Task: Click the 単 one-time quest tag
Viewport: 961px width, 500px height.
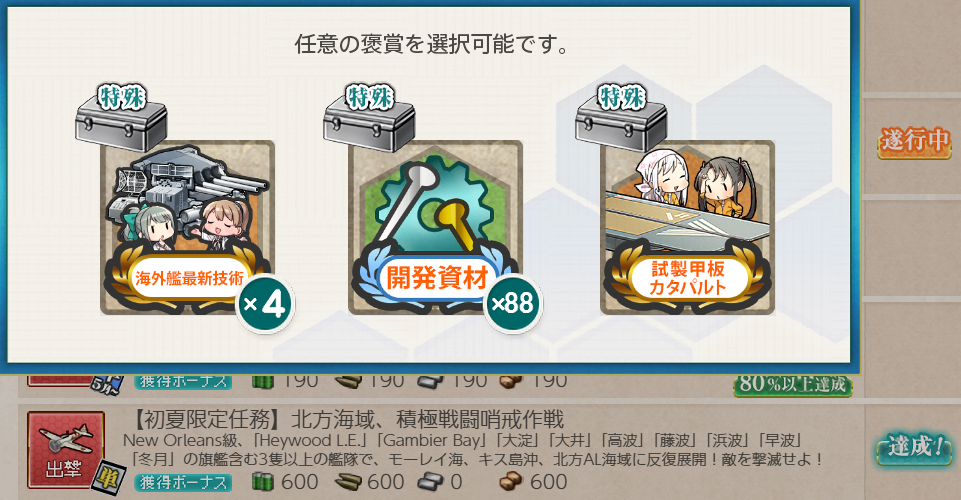Action: click(x=108, y=477)
